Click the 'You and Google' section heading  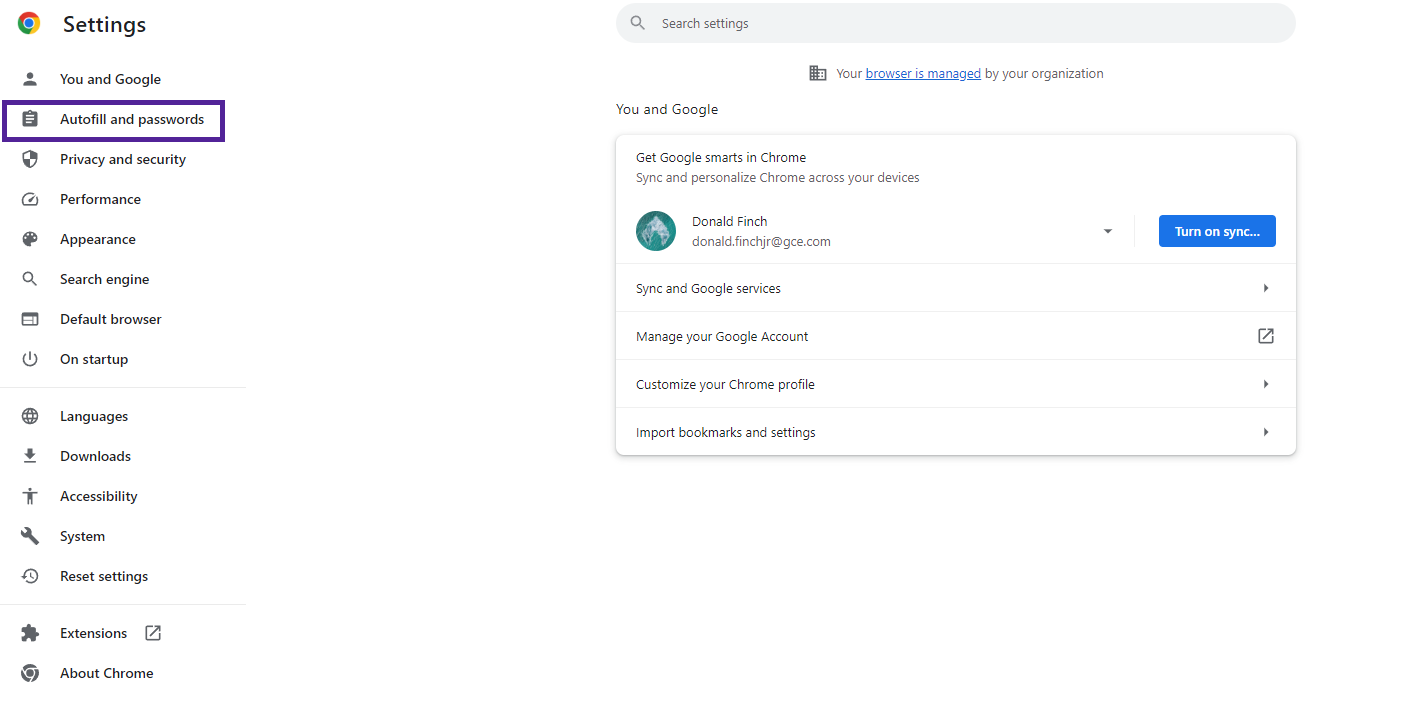pyautogui.click(x=667, y=109)
